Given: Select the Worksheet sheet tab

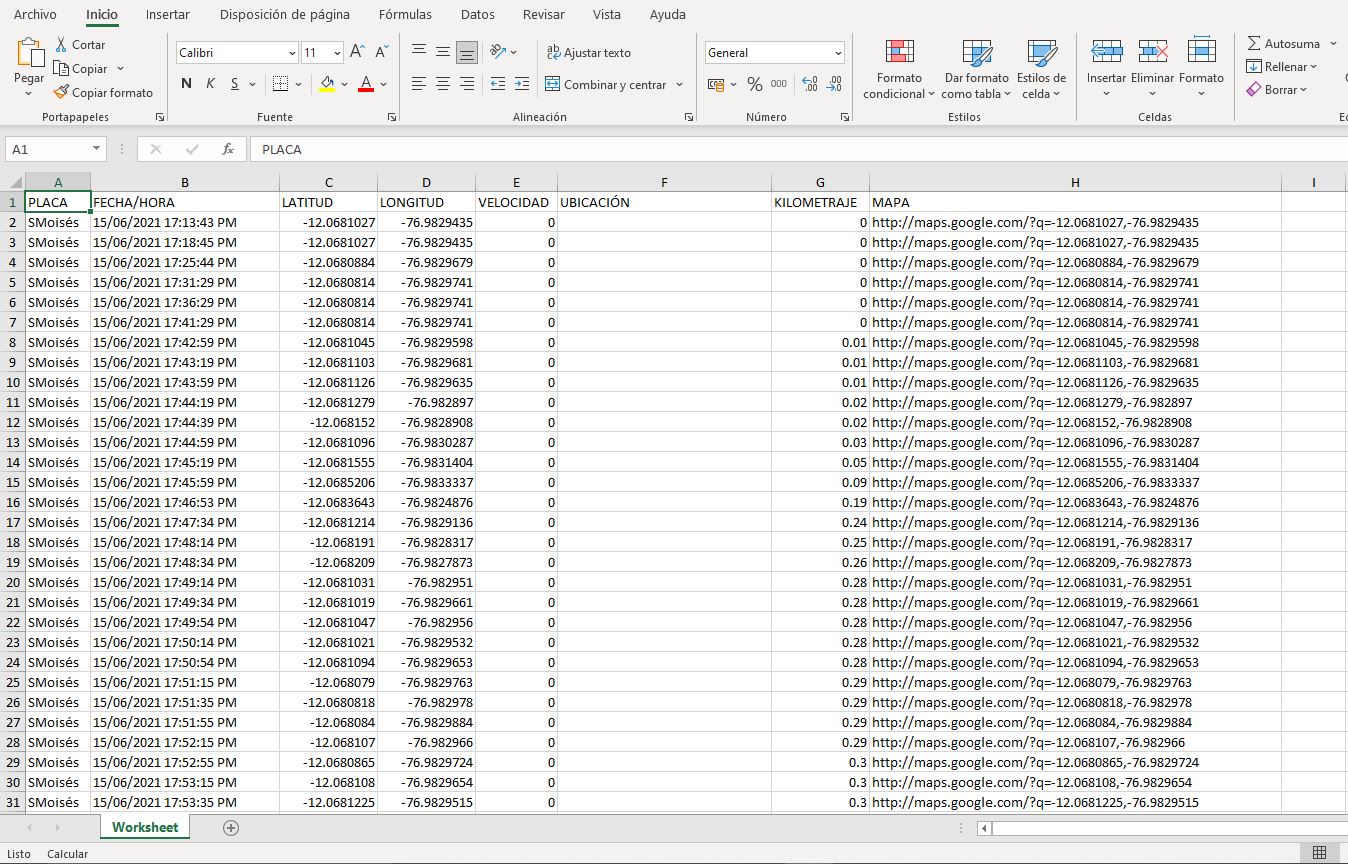Looking at the screenshot, I should pos(145,827).
